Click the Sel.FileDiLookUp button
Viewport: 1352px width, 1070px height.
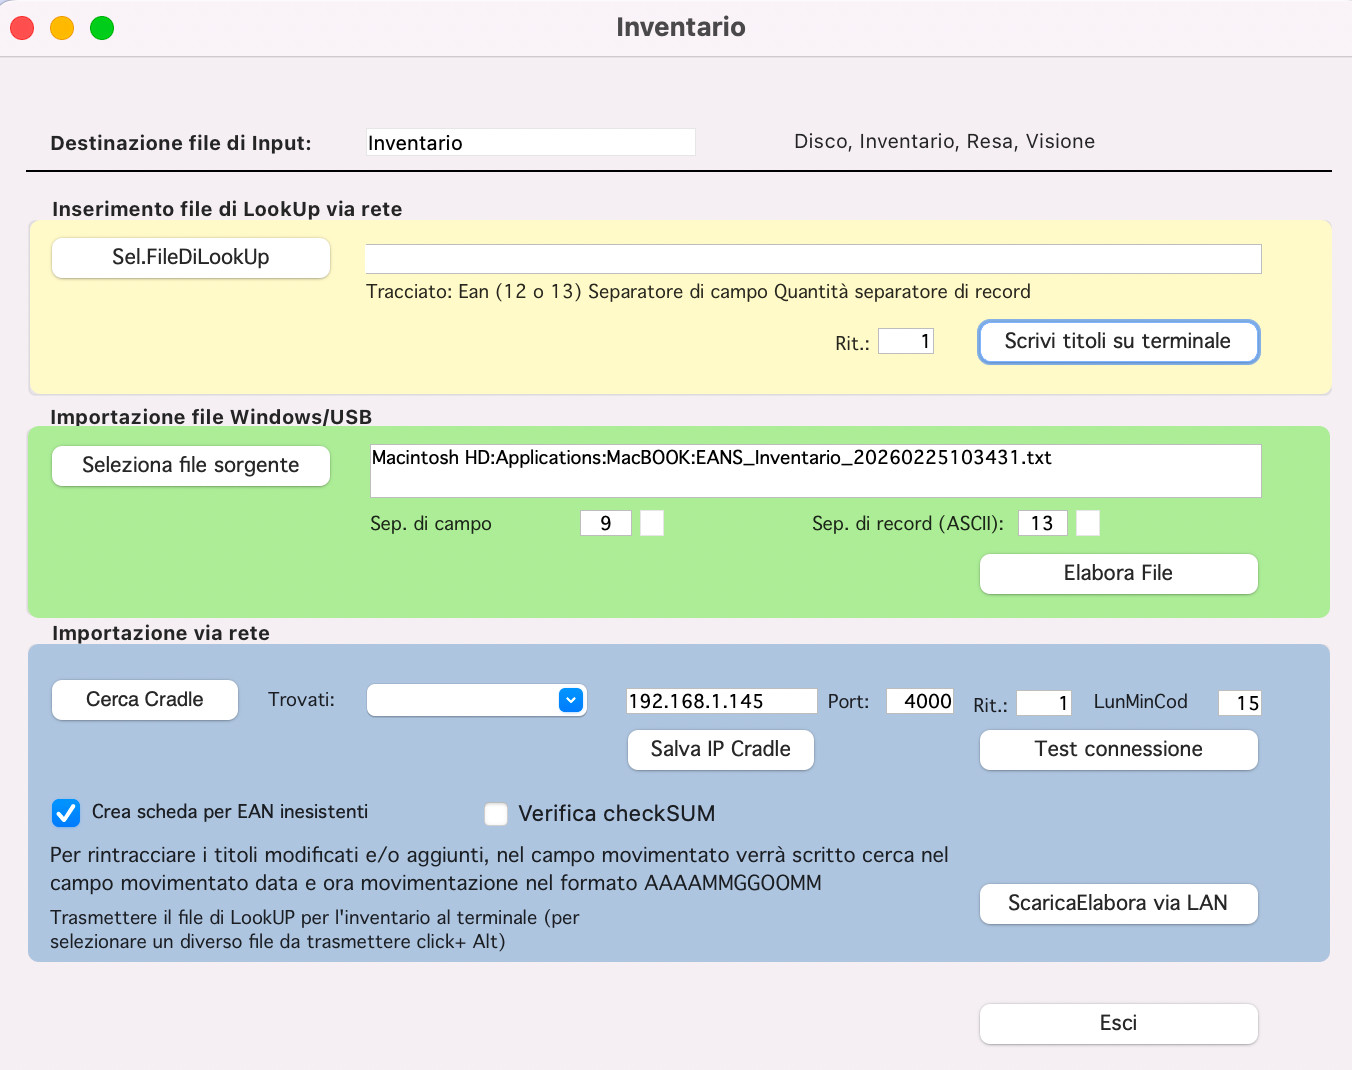[x=190, y=258]
